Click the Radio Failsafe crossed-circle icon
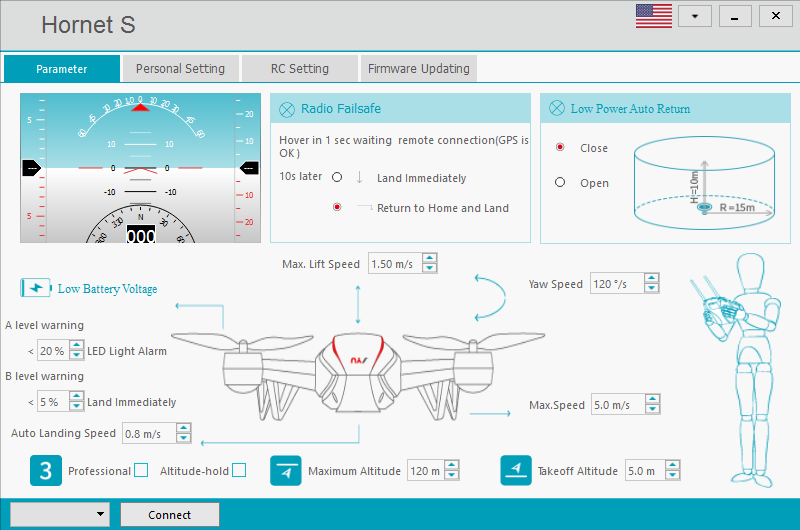800x530 pixels. click(286, 109)
